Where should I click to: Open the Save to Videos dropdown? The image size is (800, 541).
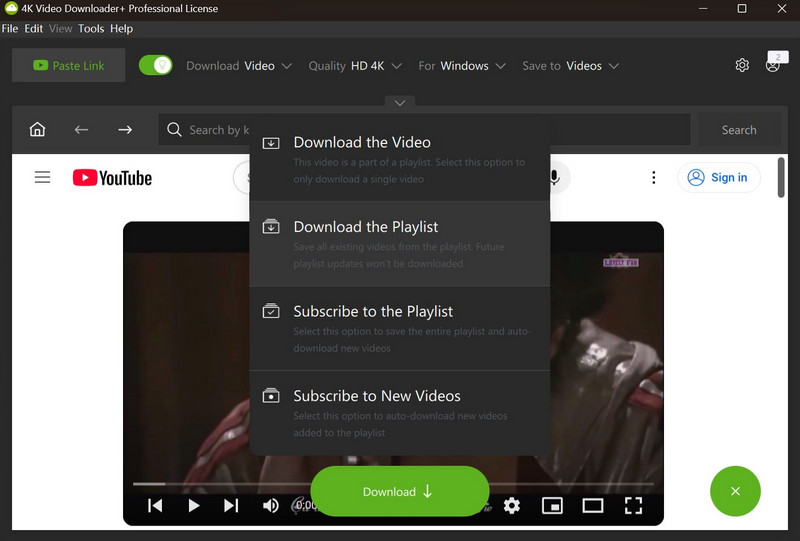click(x=570, y=66)
